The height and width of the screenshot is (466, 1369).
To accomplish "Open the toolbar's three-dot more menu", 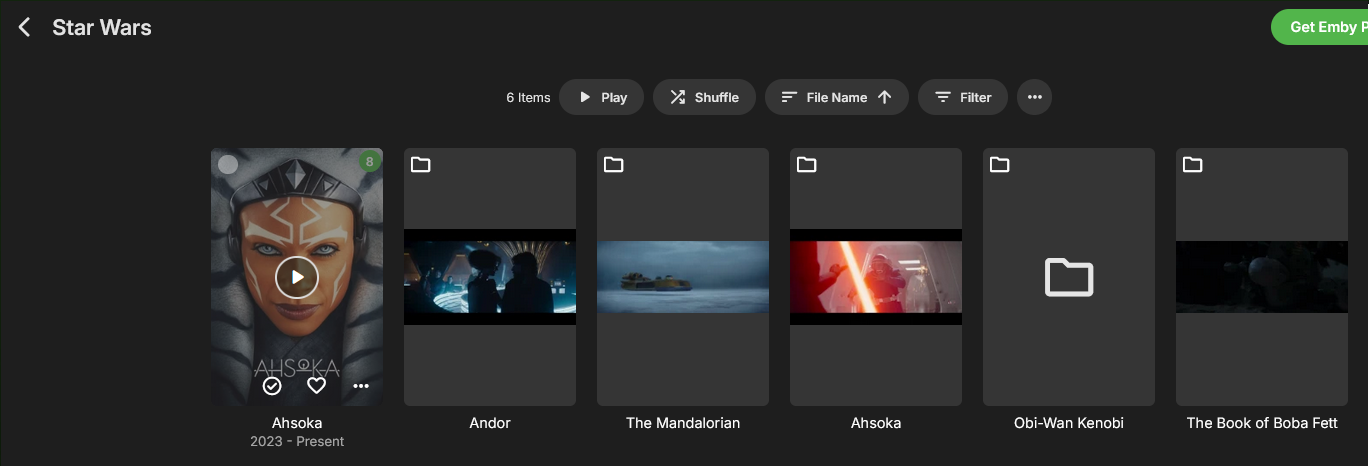I will pyautogui.click(x=1035, y=97).
